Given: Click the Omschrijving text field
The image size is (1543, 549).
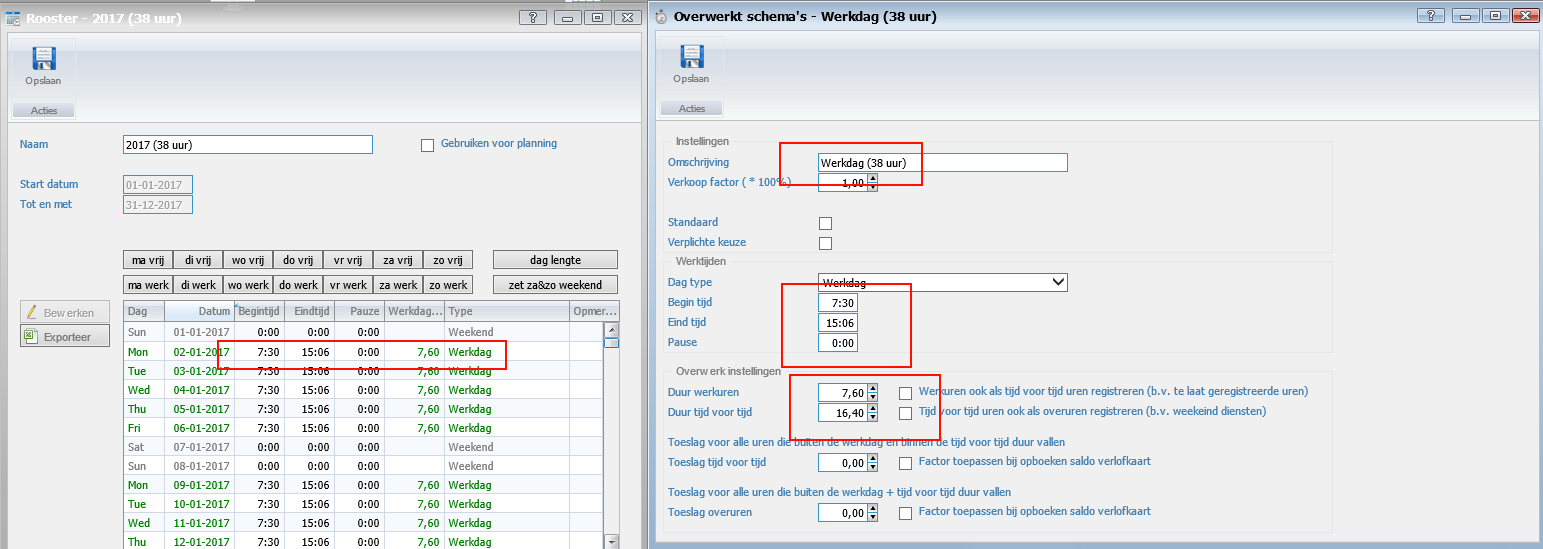Looking at the screenshot, I should tap(942, 163).
